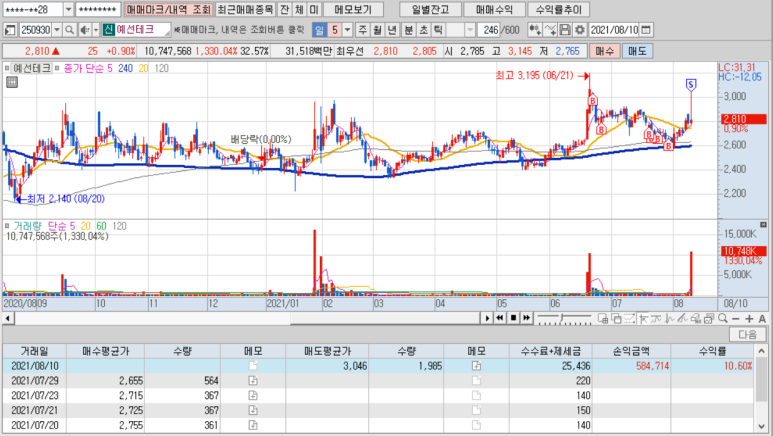Select the 매매마크/내역 조회 tab
This screenshot has width=773, height=436.
click(x=169, y=9)
